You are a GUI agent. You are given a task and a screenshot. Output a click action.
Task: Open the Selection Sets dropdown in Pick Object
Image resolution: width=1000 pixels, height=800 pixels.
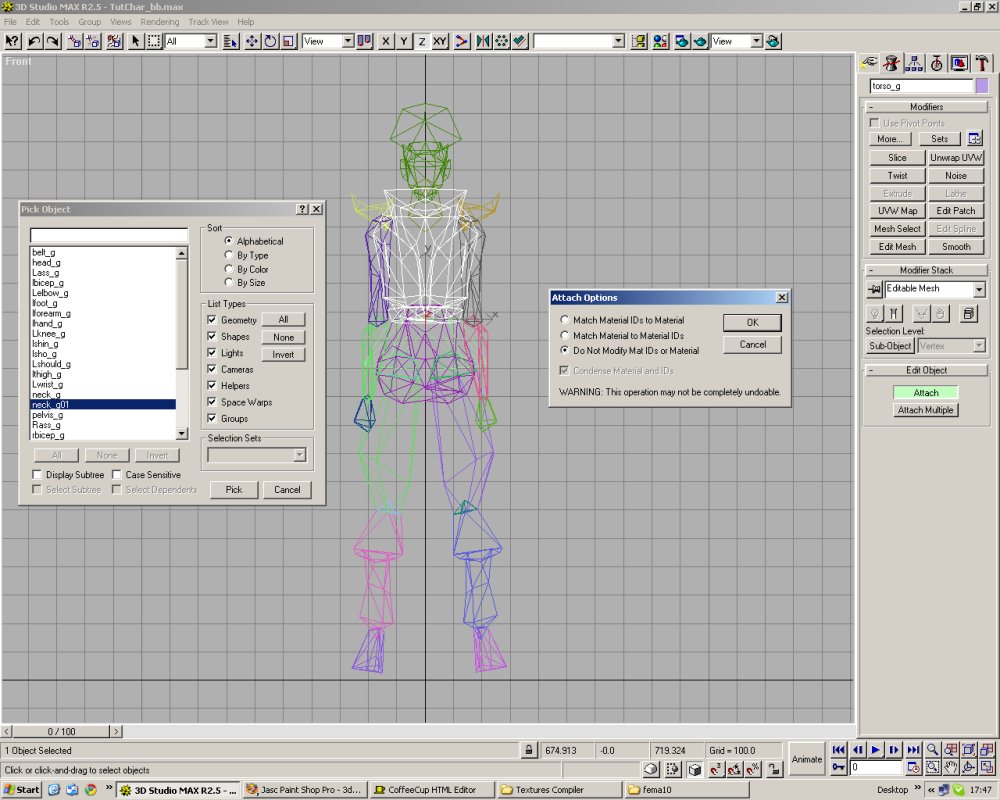pyautogui.click(x=299, y=455)
